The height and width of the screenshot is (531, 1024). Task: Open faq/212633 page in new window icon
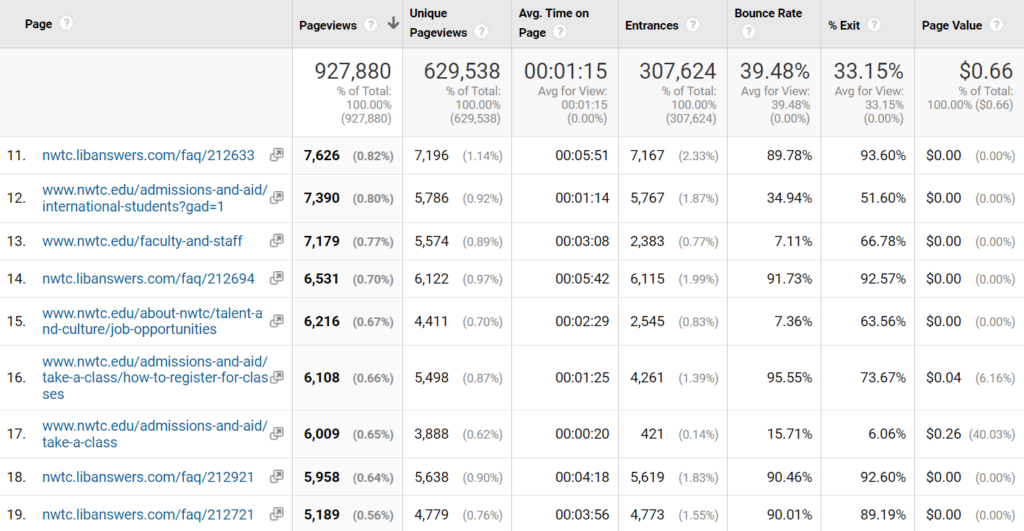(x=277, y=155)
